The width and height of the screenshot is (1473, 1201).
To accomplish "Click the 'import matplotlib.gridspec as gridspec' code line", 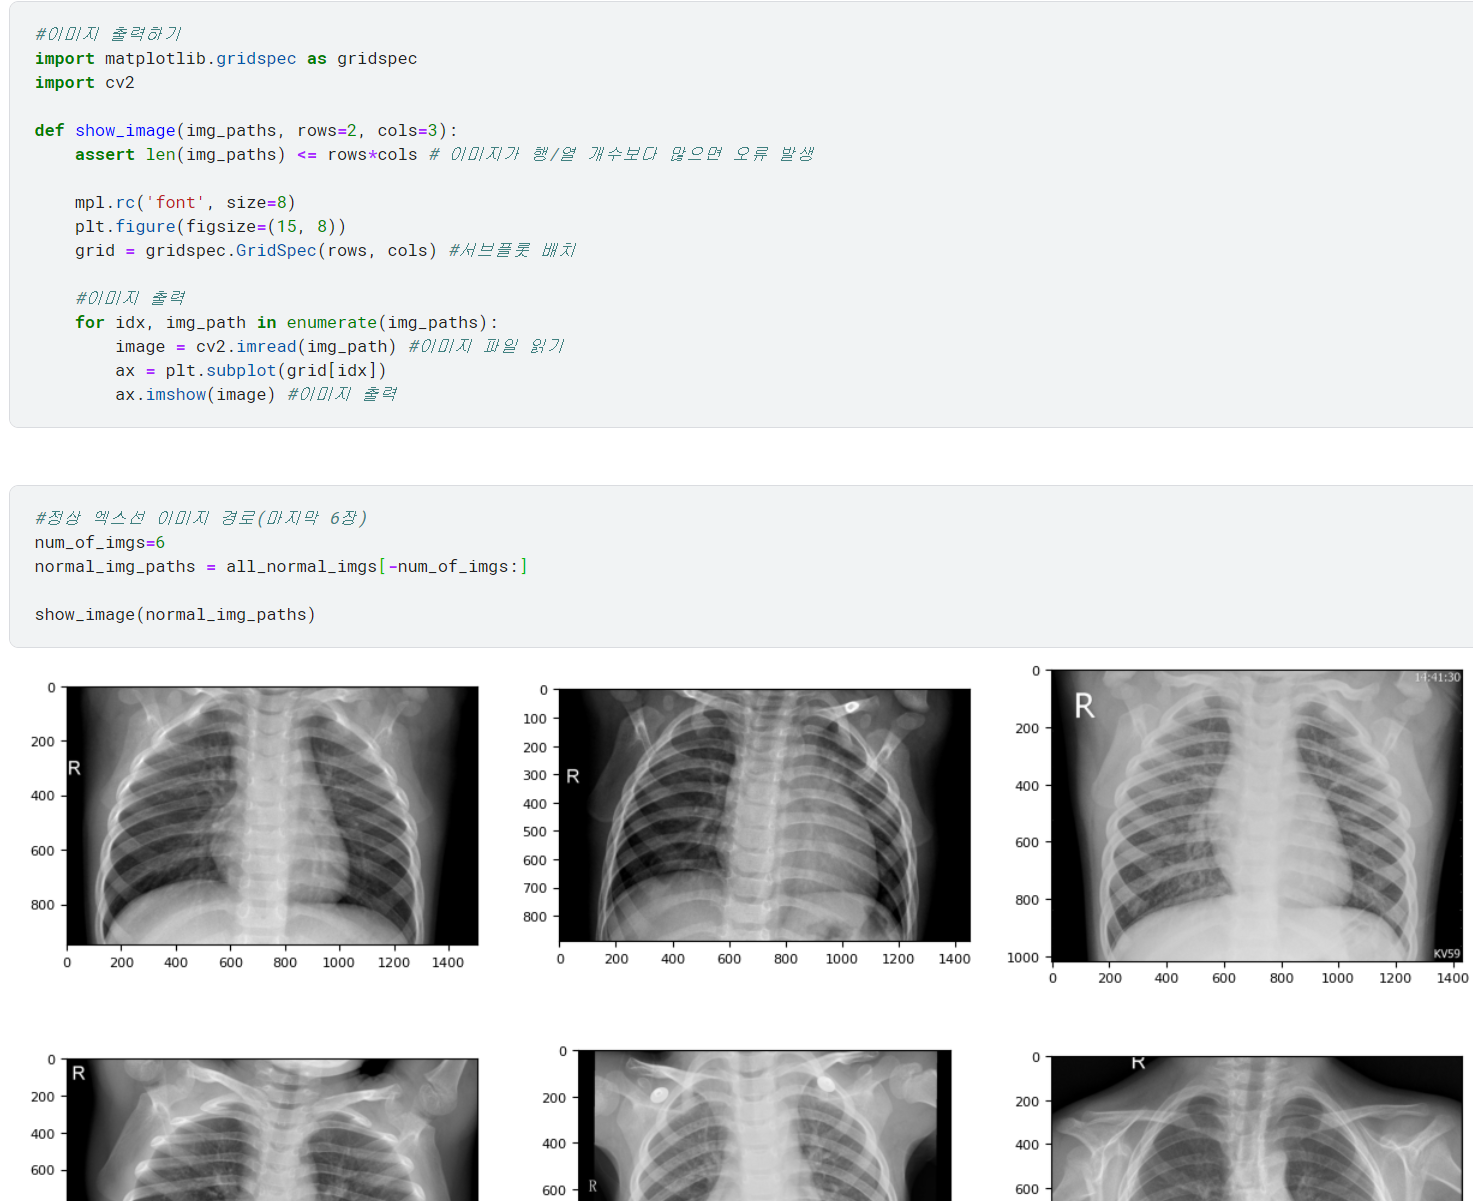I will point(226,59).
